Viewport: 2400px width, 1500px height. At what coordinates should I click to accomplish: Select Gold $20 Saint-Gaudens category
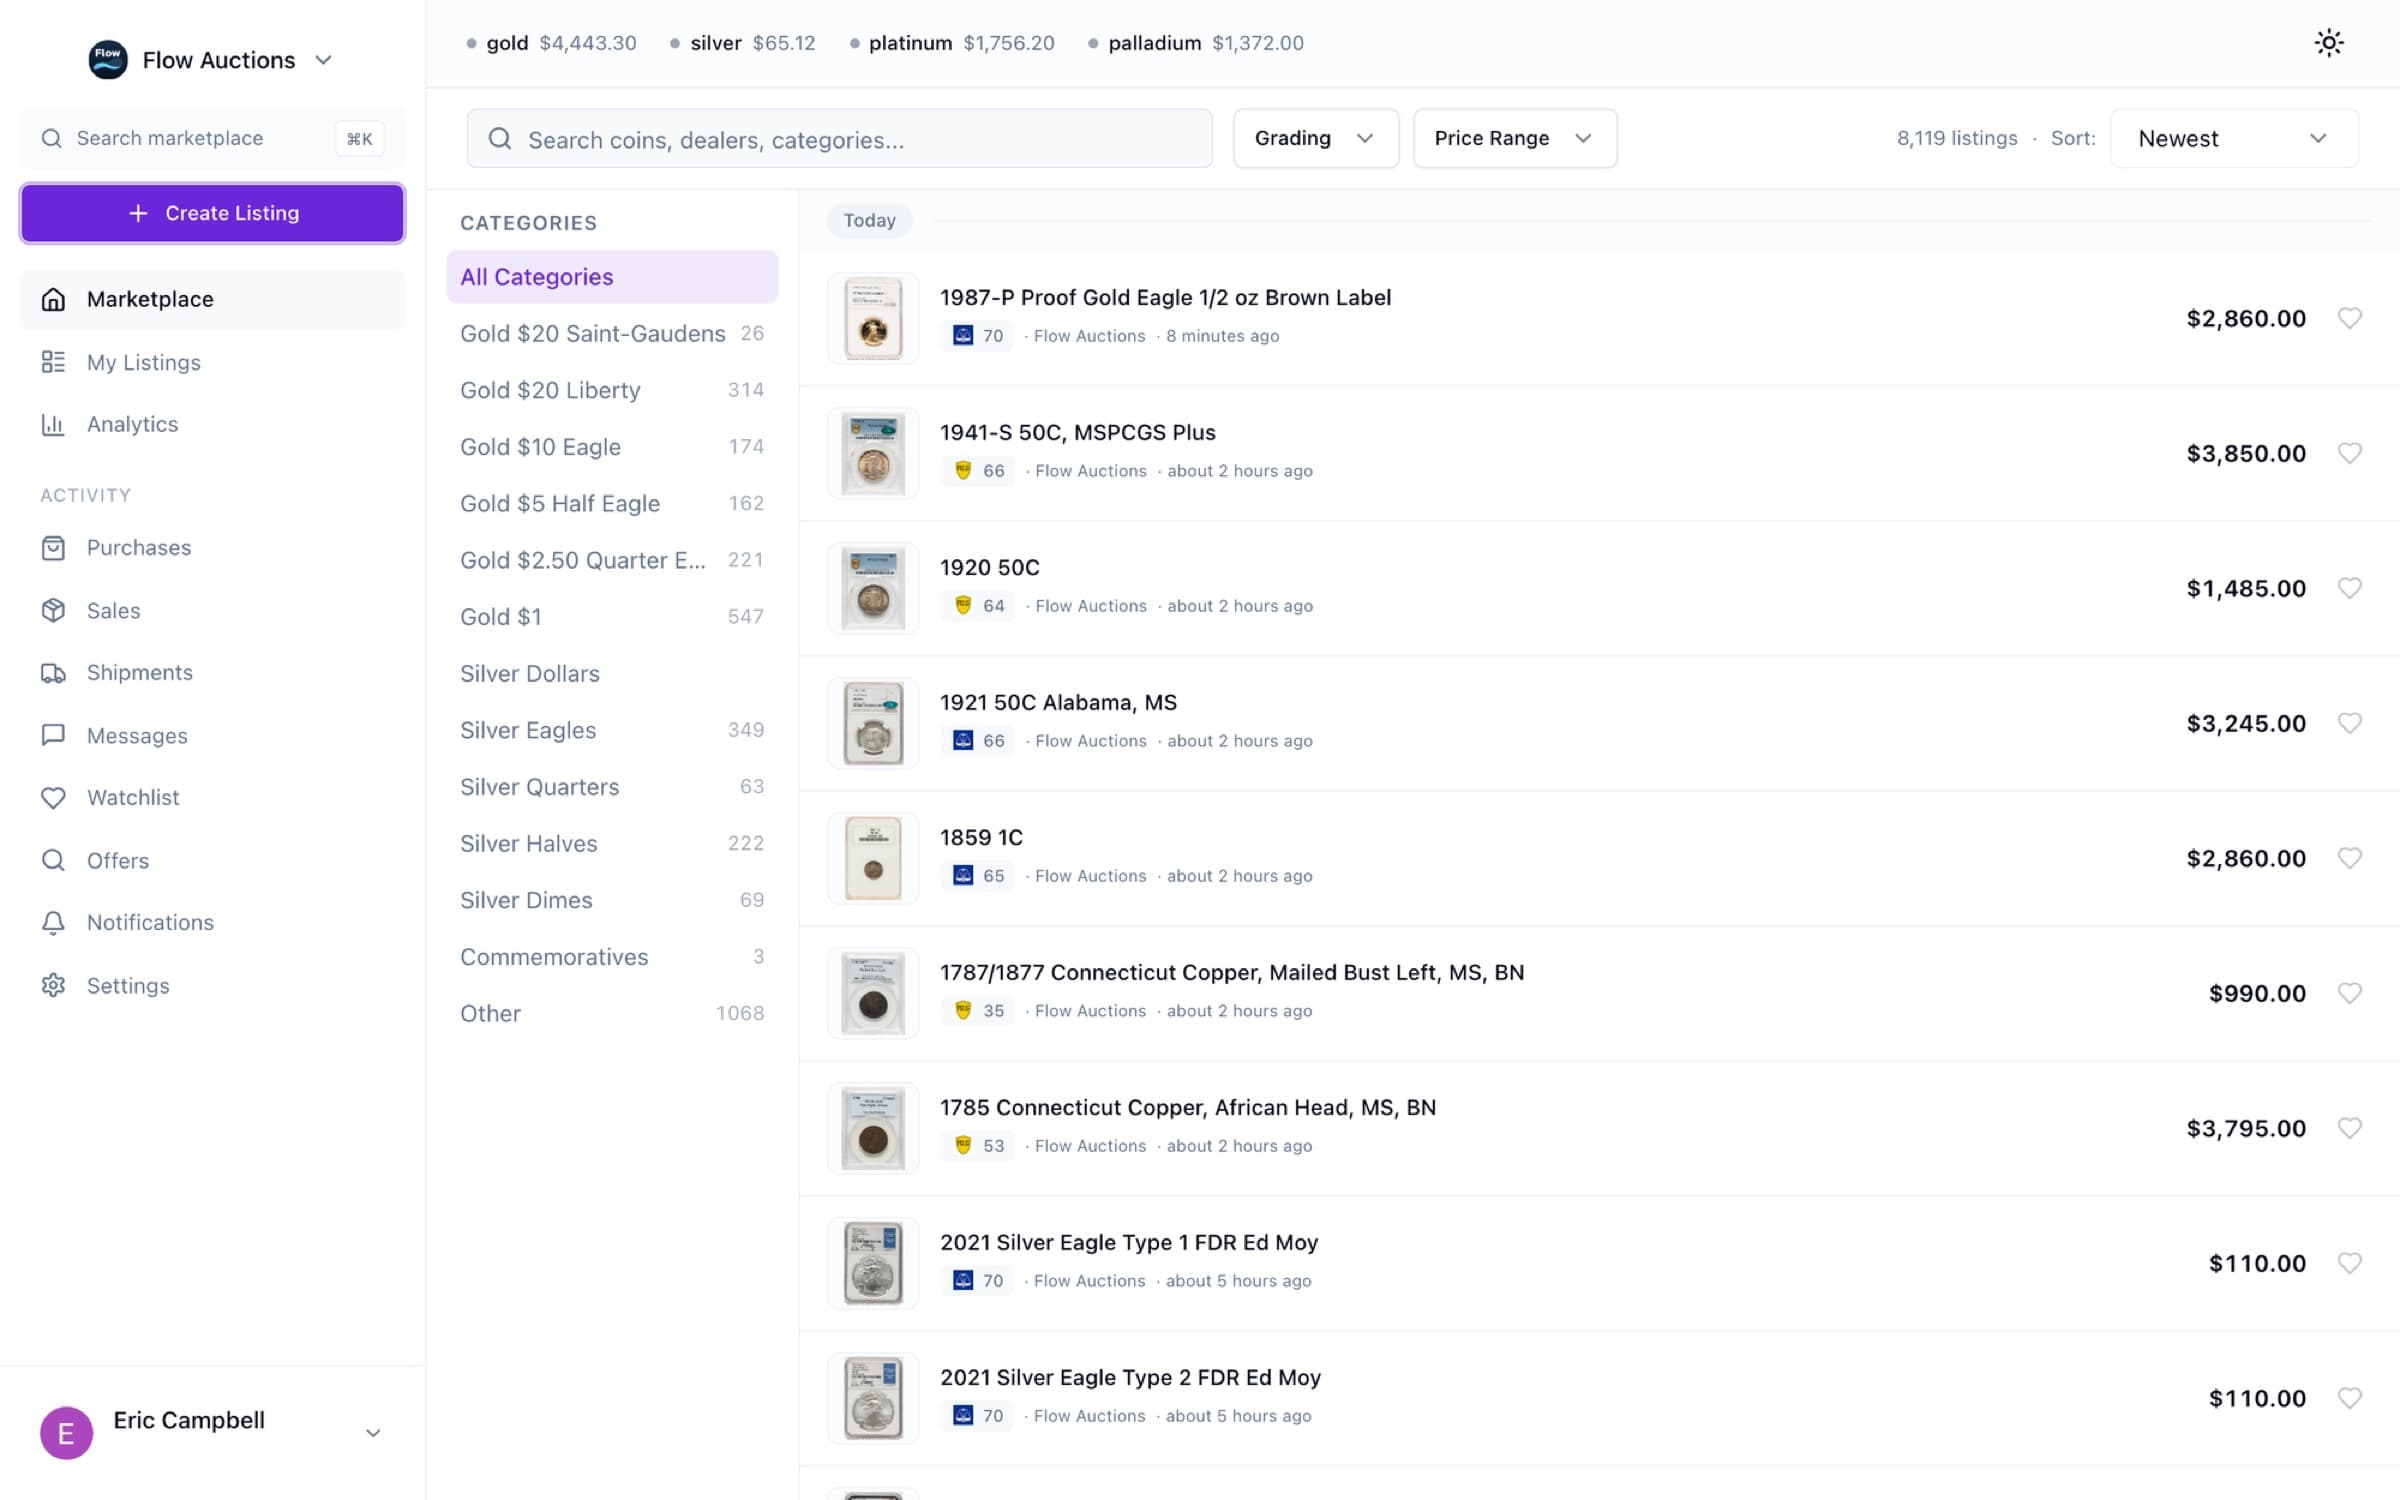612,333
